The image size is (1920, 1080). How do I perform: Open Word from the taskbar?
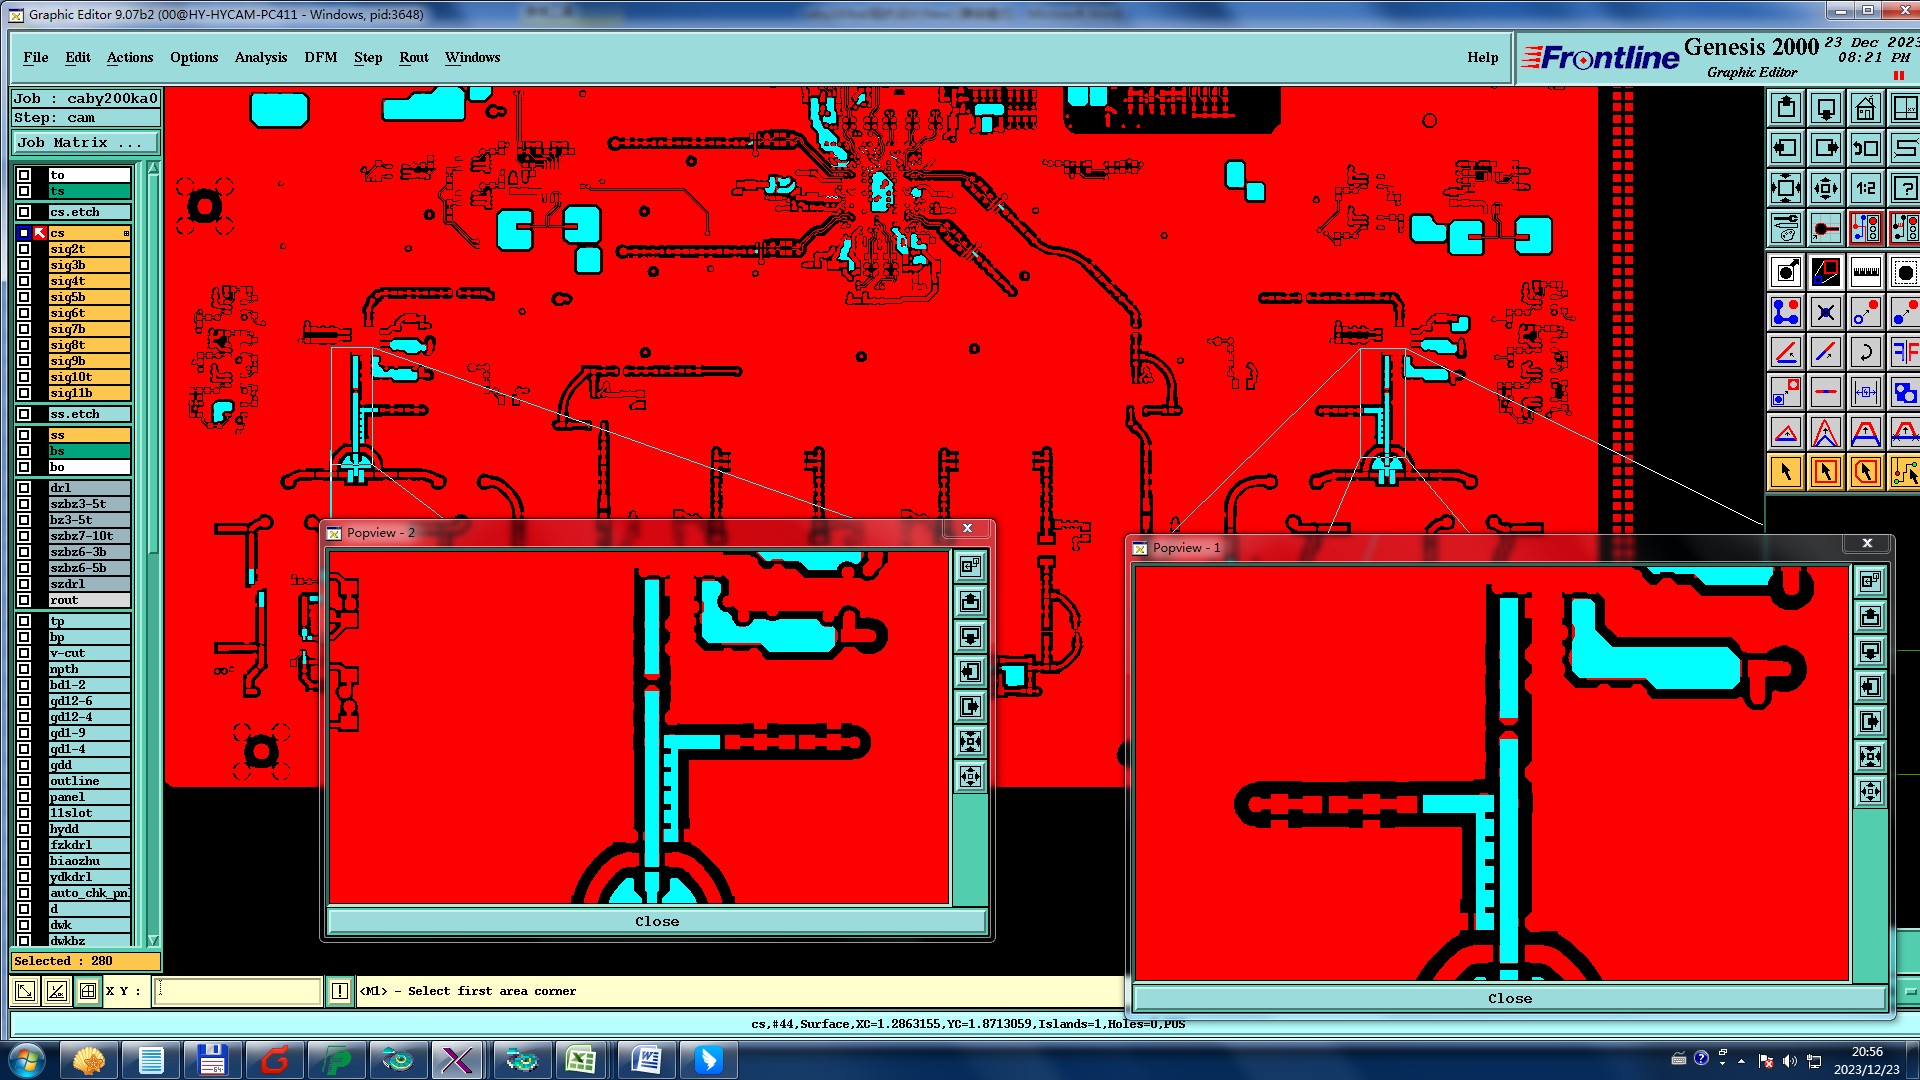click(646, 1060)
